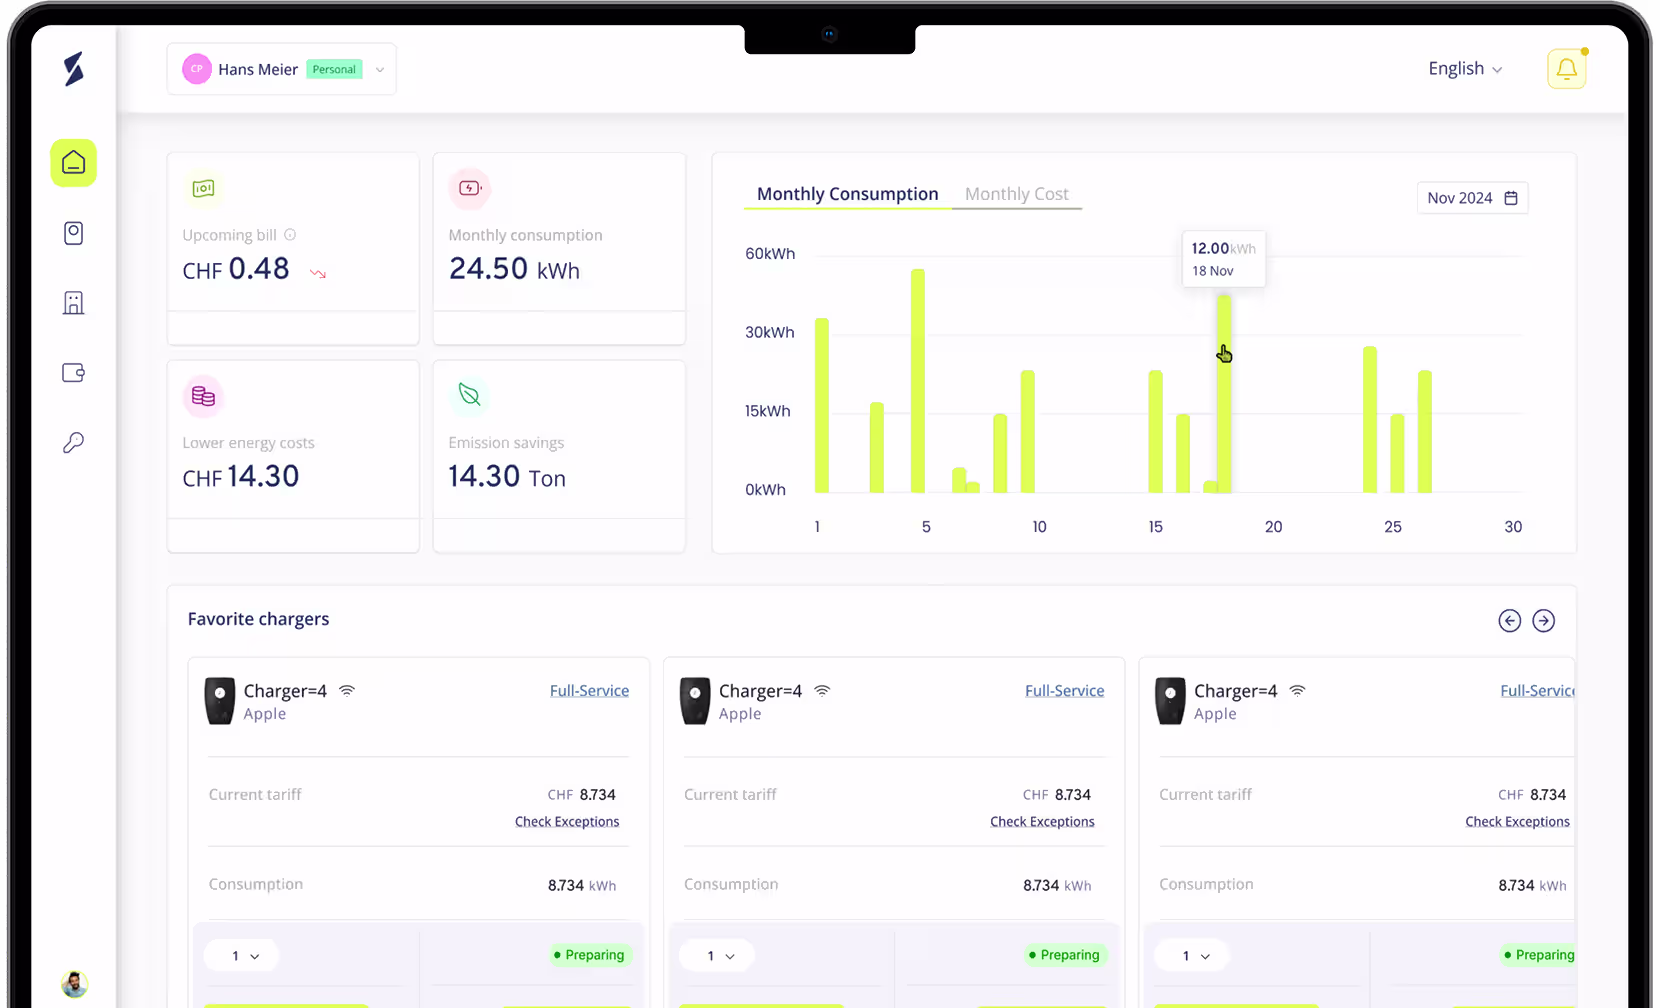
Task: Click the calendar icon beside Nov 2024
Action: pyautogui.click(x=1511, y=198)
